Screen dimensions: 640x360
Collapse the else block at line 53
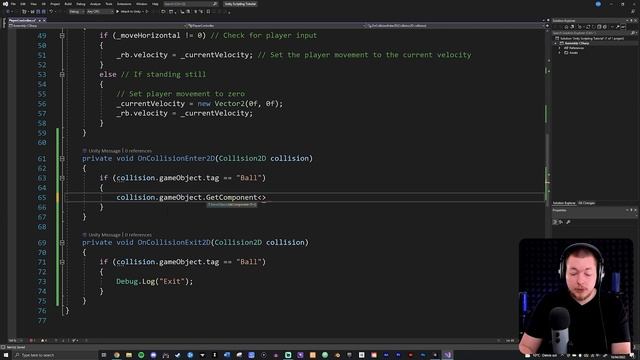(62, 74)
